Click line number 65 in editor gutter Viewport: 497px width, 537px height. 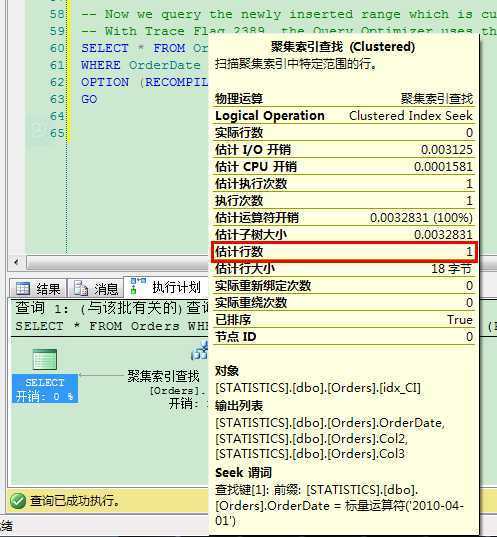click(x=57, y=133)
